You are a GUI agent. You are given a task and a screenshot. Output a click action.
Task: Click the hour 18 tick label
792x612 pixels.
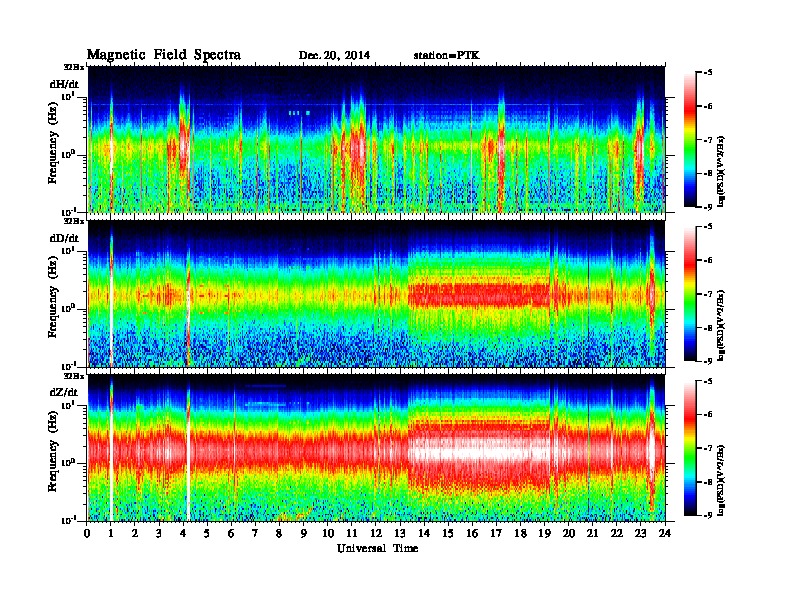pyautogui.click(x=520, y=534)
